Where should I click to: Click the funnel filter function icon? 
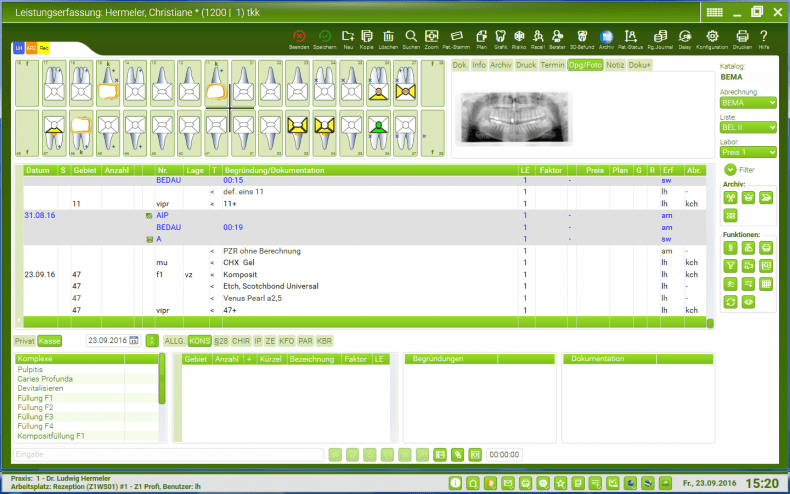coord(731,266)
